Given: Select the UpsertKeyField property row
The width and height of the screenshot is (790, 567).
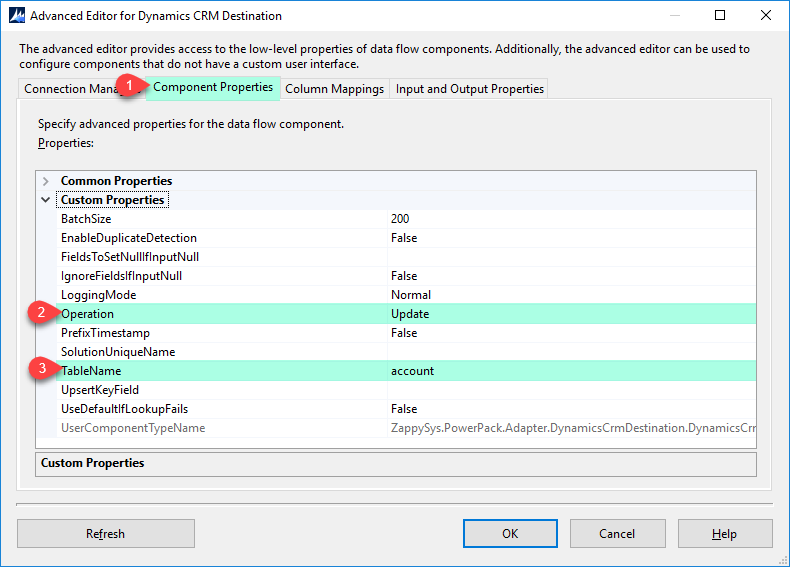Looking at the screenshot, I should [100, 390].
